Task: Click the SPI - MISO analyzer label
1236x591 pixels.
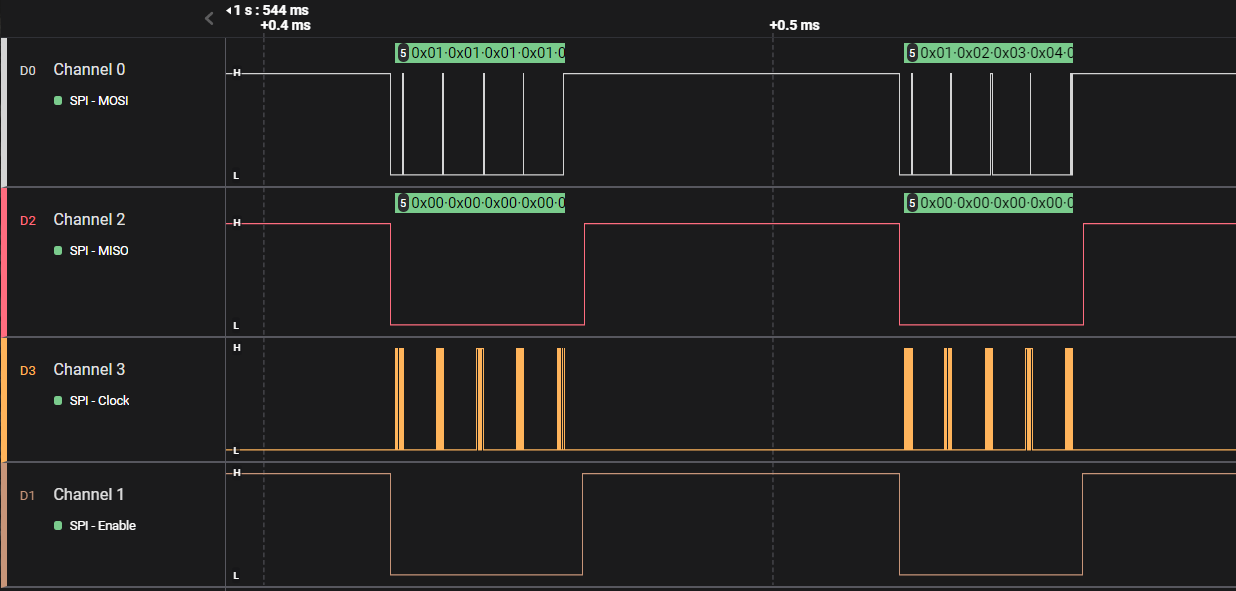Action: pos(99,251)
